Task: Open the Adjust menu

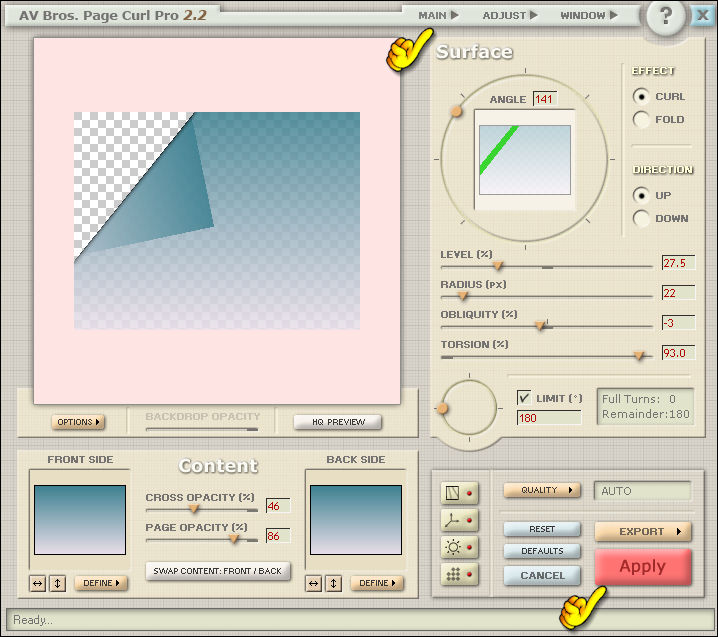Action: click(510, 16)
